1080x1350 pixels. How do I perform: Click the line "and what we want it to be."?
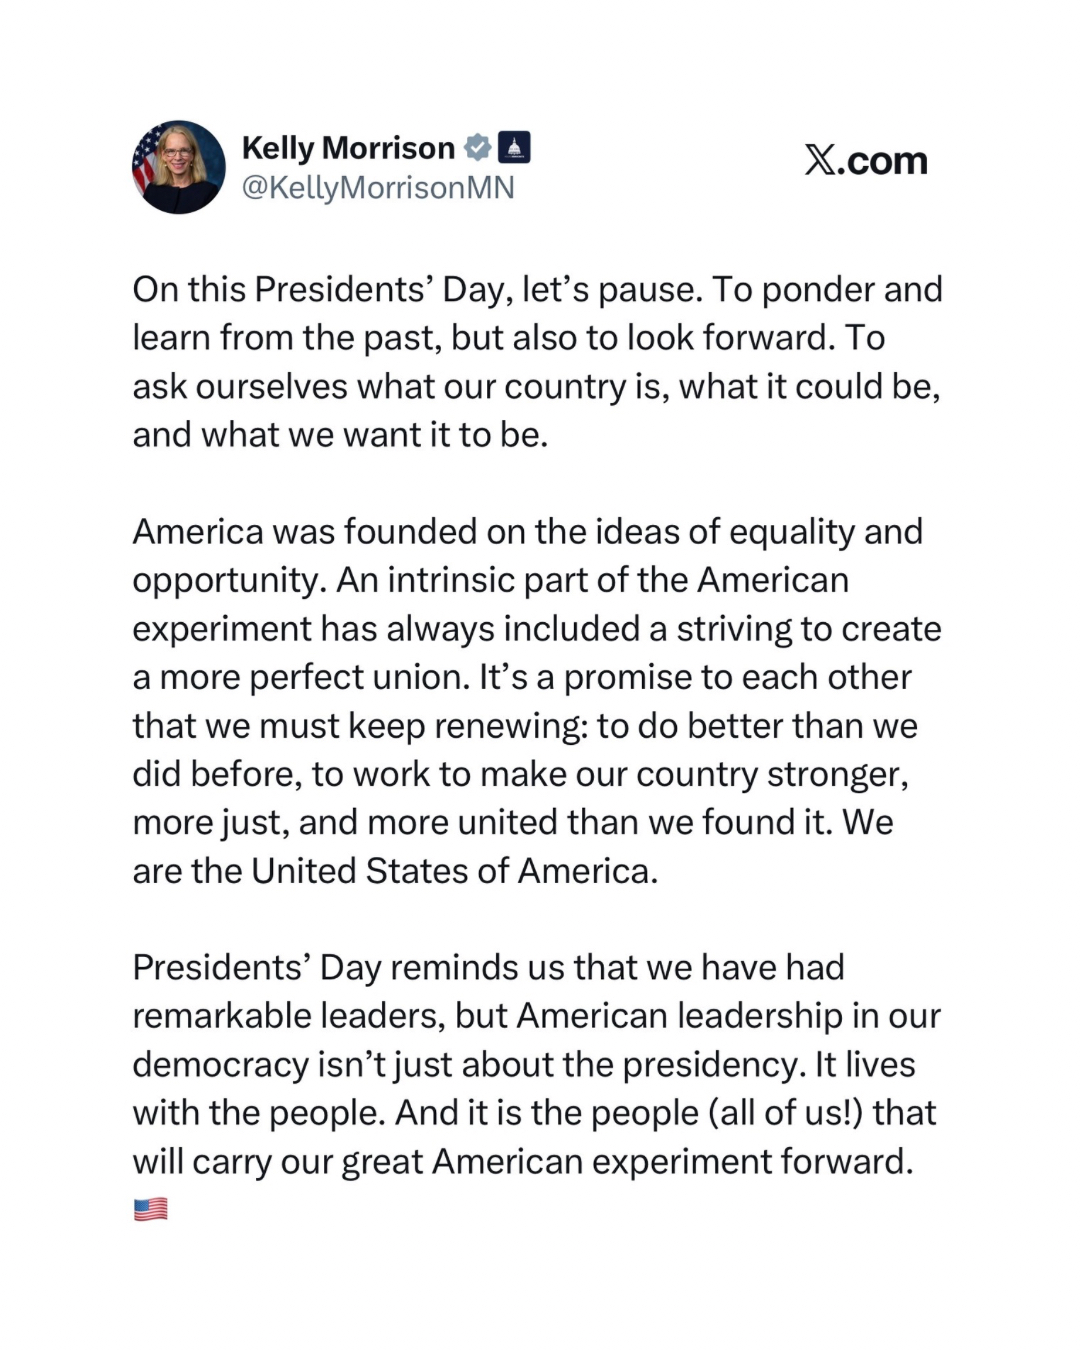click(340, 435)
